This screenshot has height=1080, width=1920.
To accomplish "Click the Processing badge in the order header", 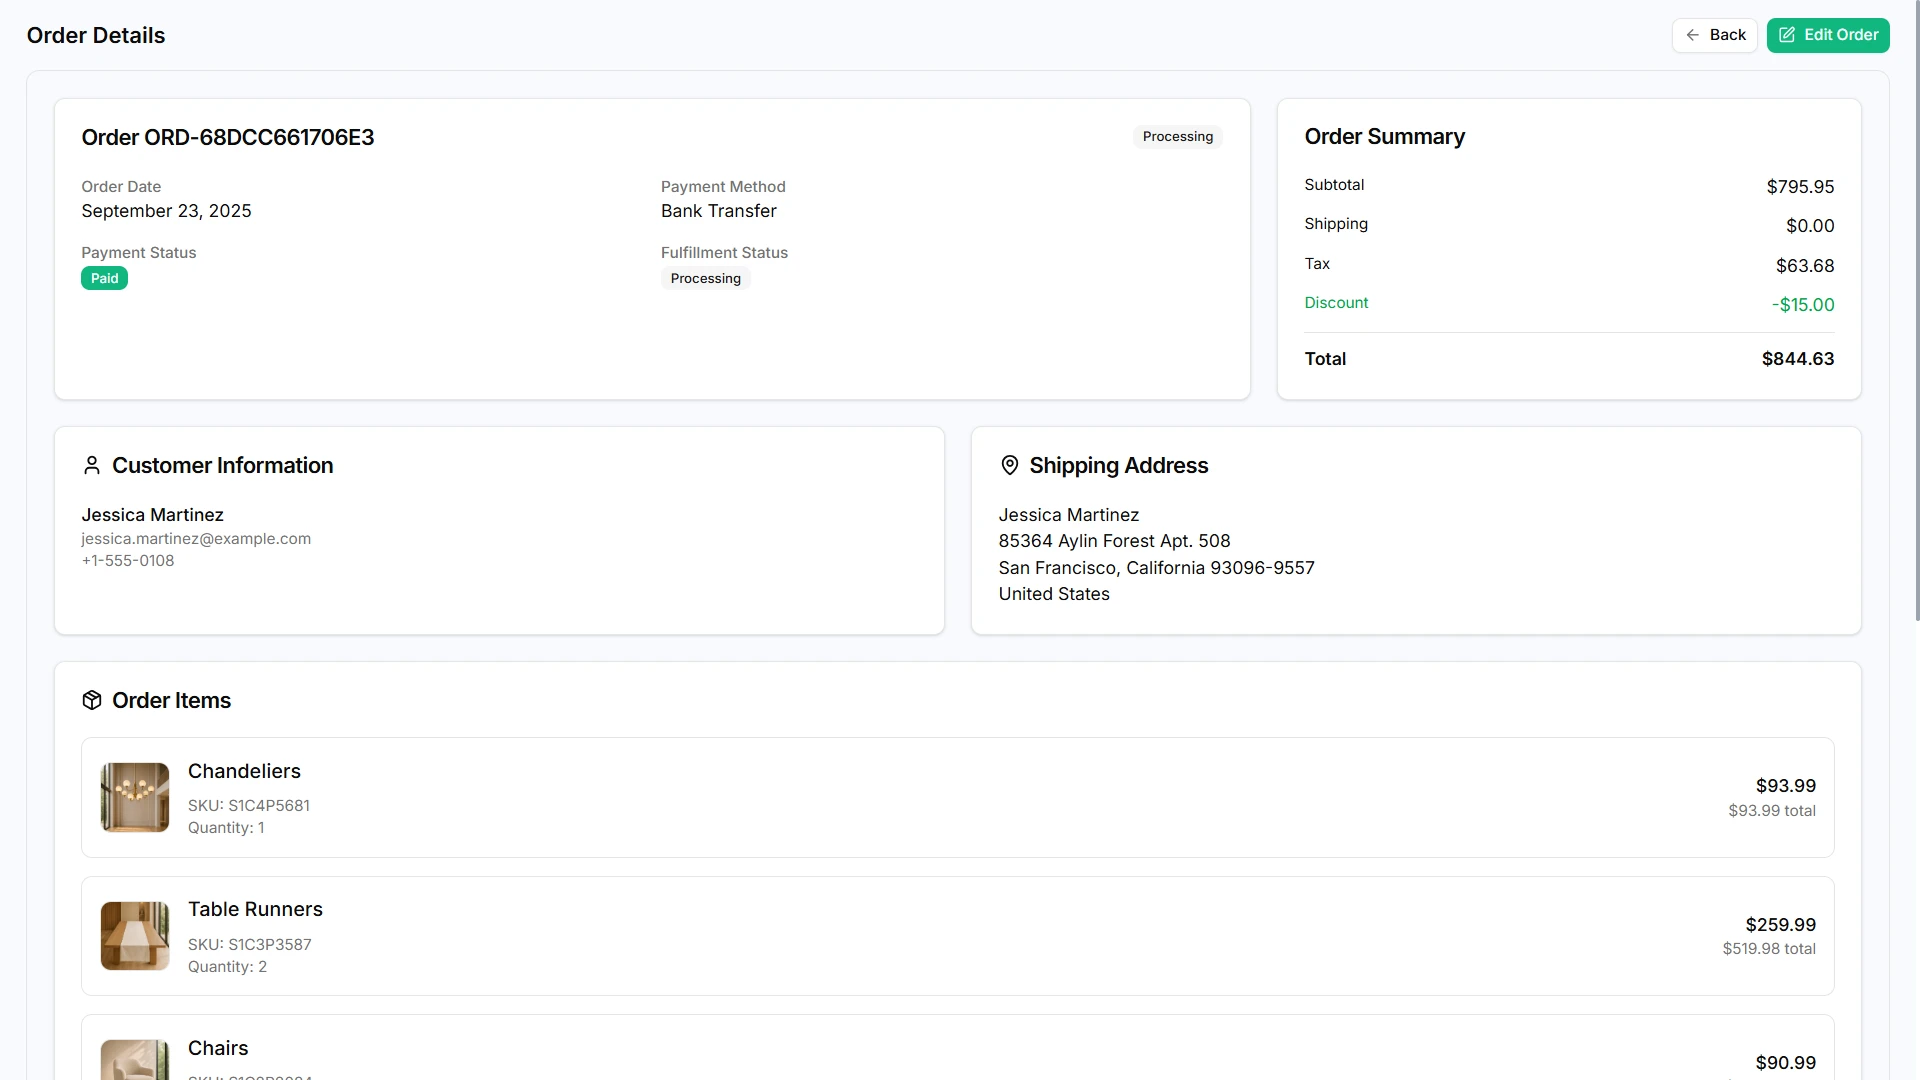I will (1177, 137).
